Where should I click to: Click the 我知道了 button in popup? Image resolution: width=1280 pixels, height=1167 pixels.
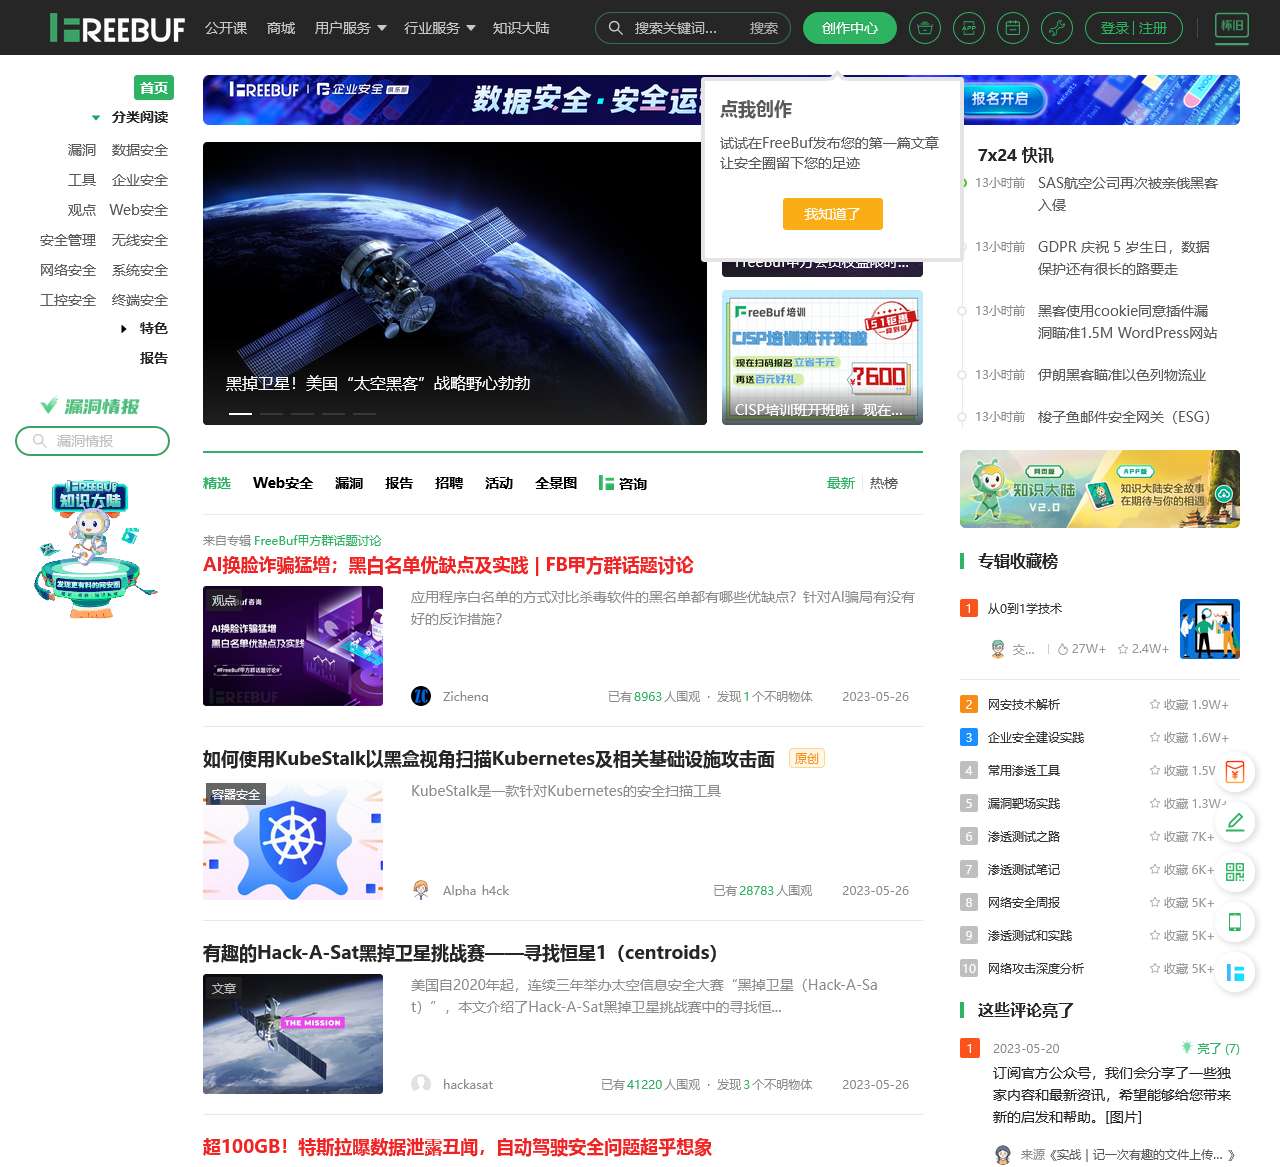tap(832, 214)
